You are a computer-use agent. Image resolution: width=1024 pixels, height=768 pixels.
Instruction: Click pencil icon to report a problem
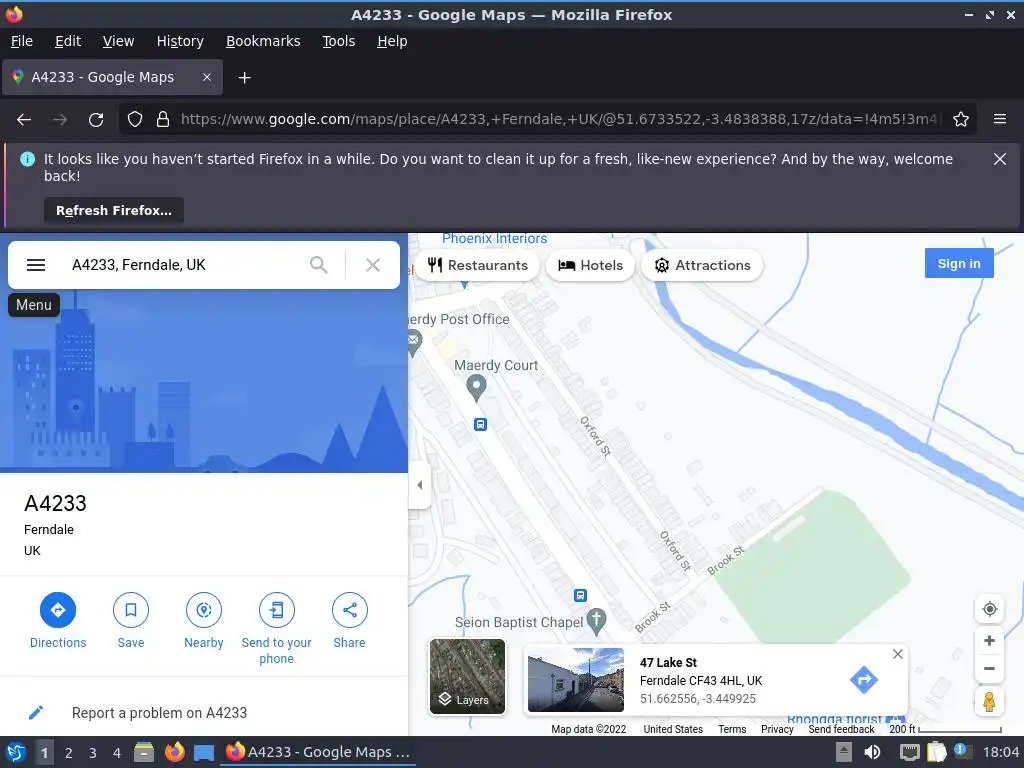(x=36, y=712)
